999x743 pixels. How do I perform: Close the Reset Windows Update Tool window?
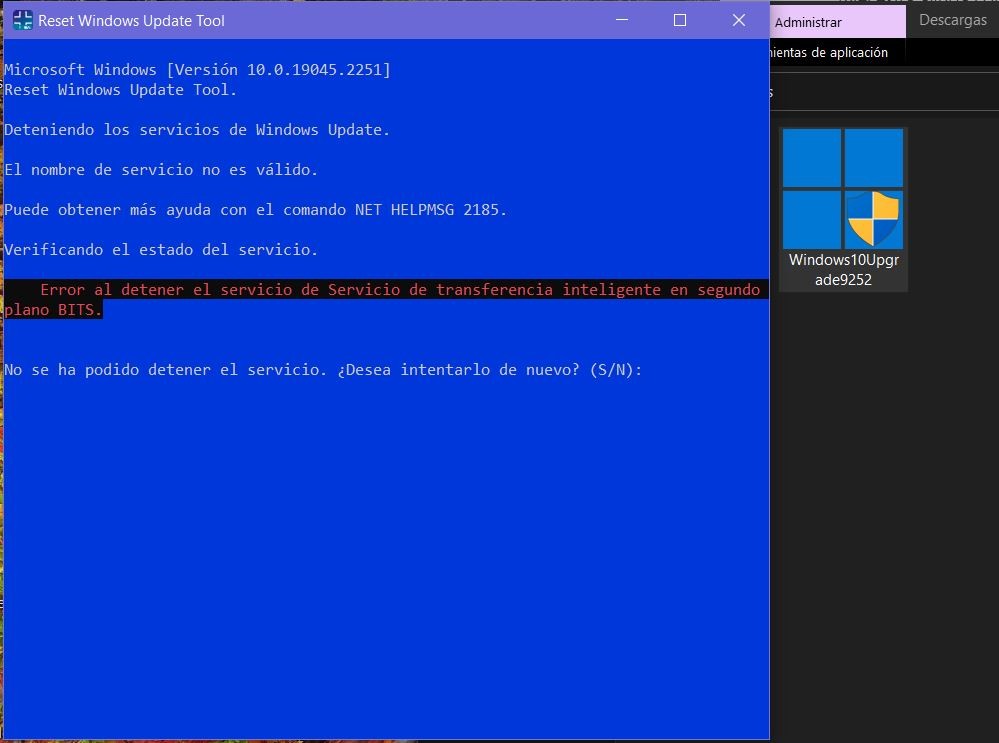(x=738, y=20)
